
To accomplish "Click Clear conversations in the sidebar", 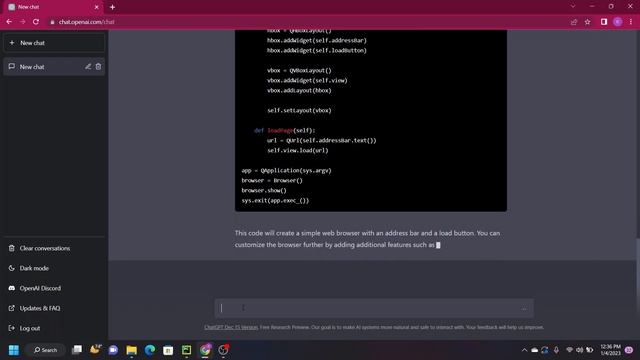I will click(54, 248).
